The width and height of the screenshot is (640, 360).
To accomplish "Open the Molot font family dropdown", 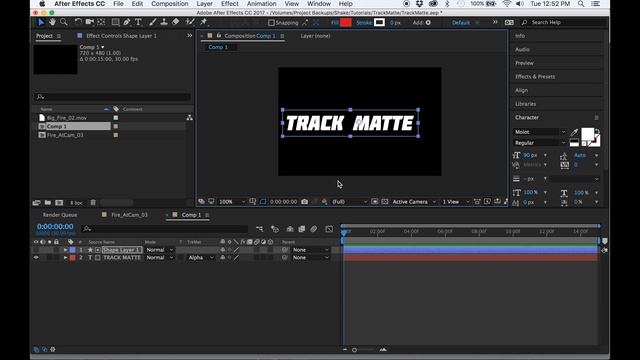I will 540,132.
